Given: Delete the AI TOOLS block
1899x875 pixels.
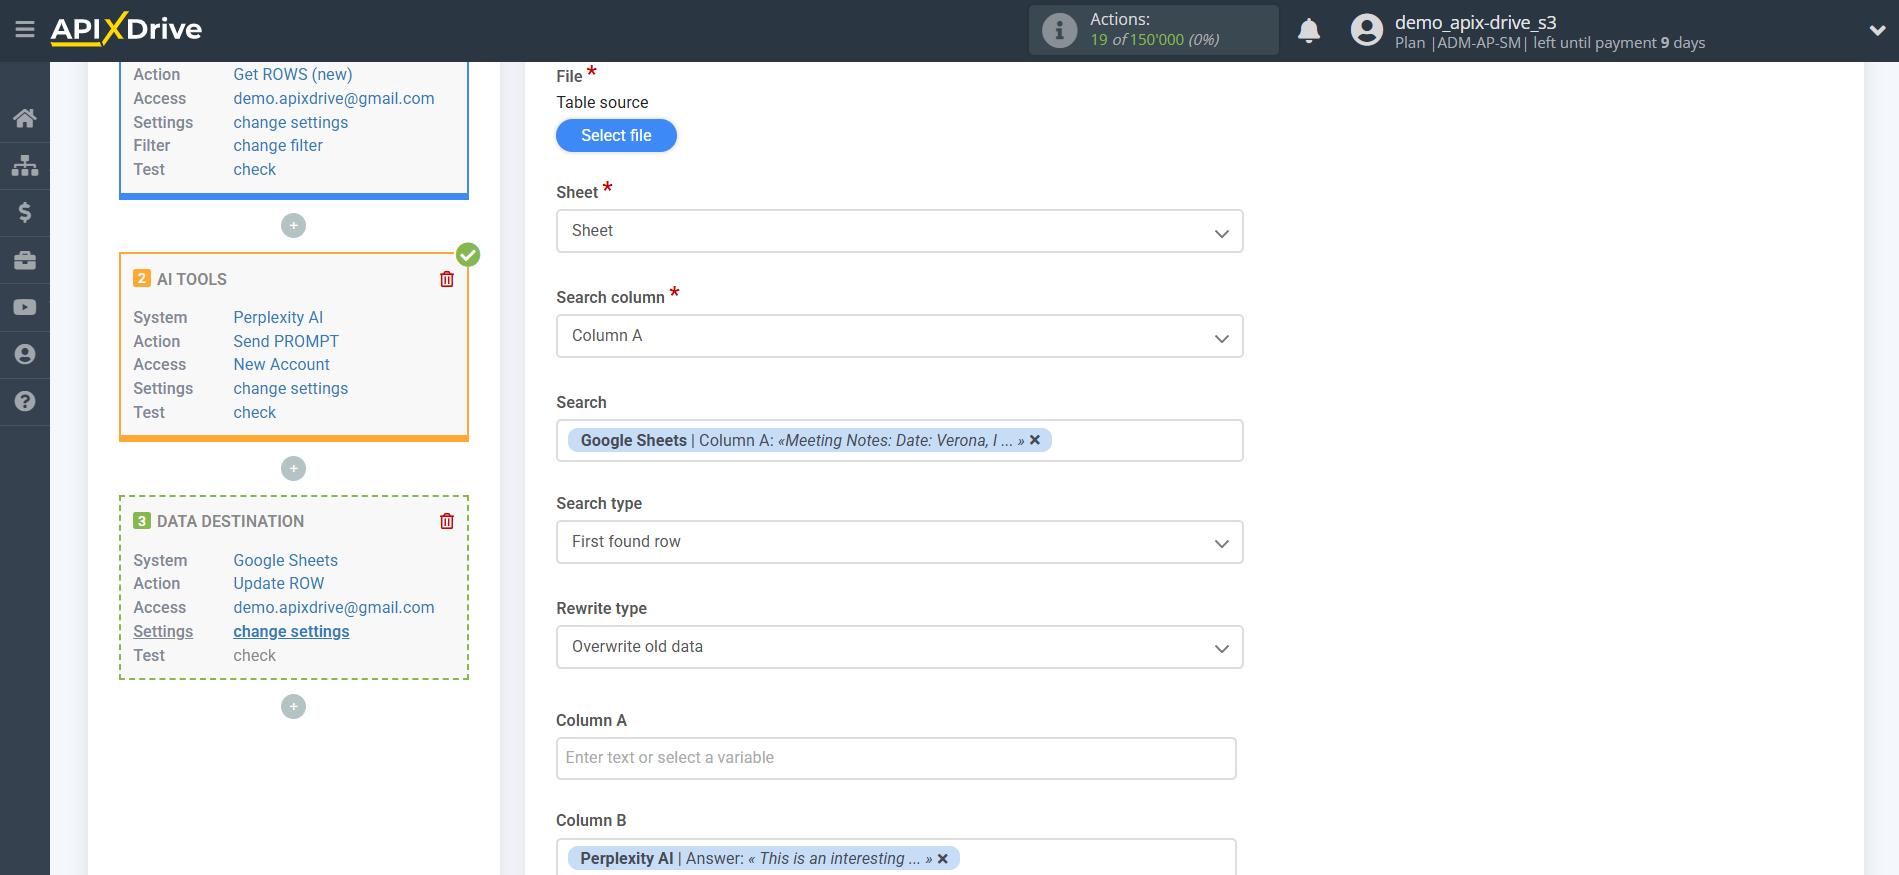Looking at the screenshot, I should pos(447,279).
